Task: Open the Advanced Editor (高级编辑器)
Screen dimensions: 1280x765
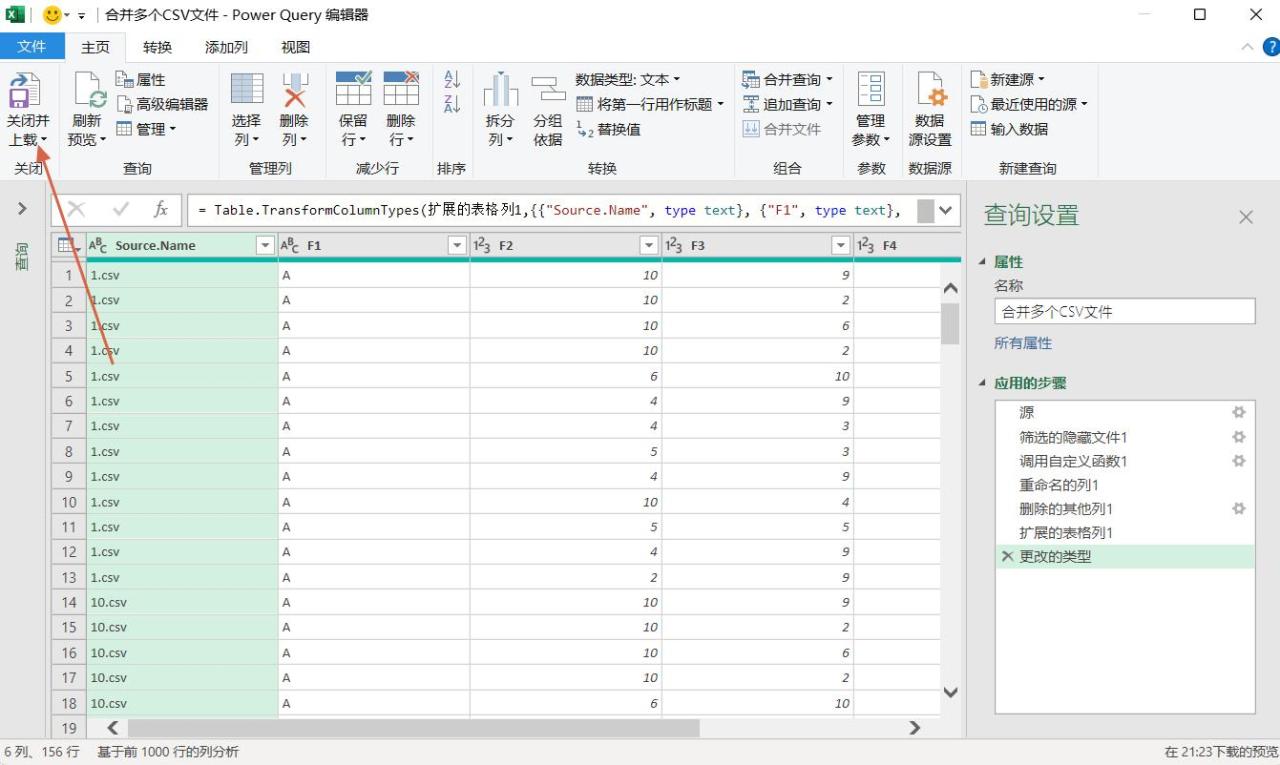Action: (x=162, y=104)
